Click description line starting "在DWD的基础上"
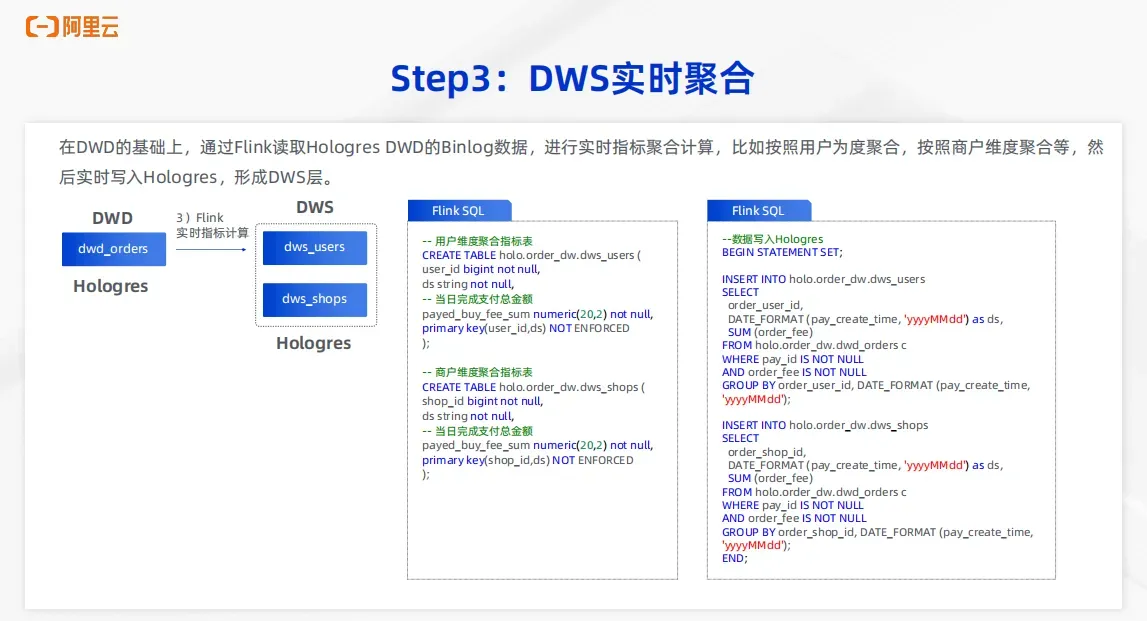 coord(581,148)
